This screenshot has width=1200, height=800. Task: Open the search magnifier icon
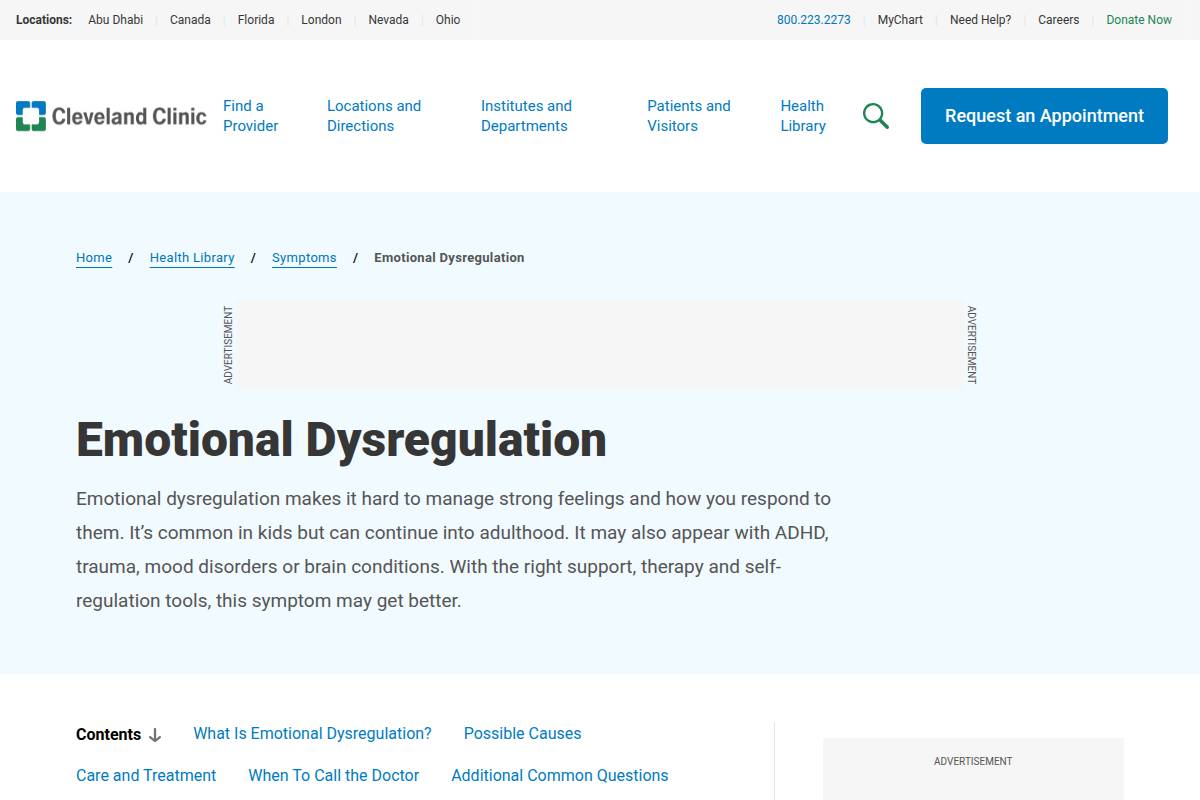point(875,116)
